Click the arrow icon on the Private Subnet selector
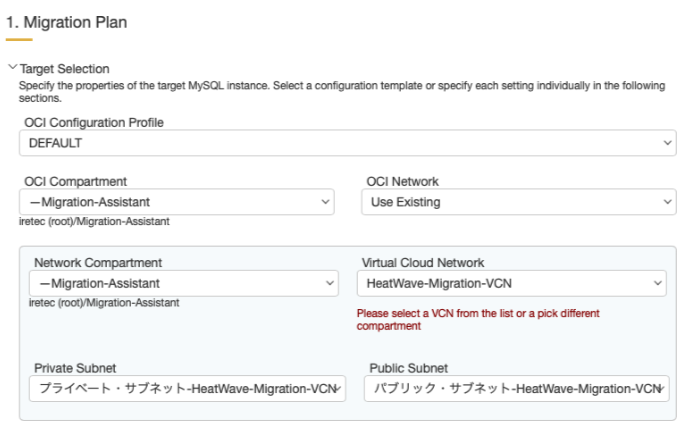 [340, 388]
